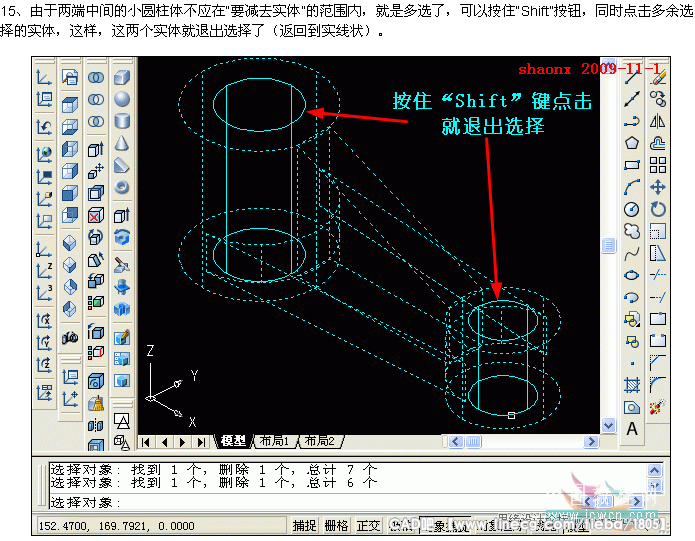This screenshot has height=541, width=695.
Task: Select the Spline draw tool
Action: [x=632, y=253]
